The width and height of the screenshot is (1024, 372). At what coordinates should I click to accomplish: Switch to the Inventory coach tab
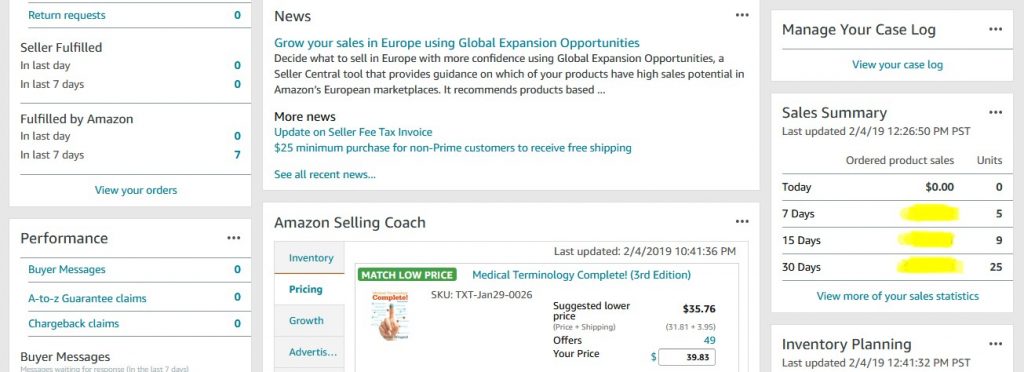pyautogui.click(x=311, y=258)
